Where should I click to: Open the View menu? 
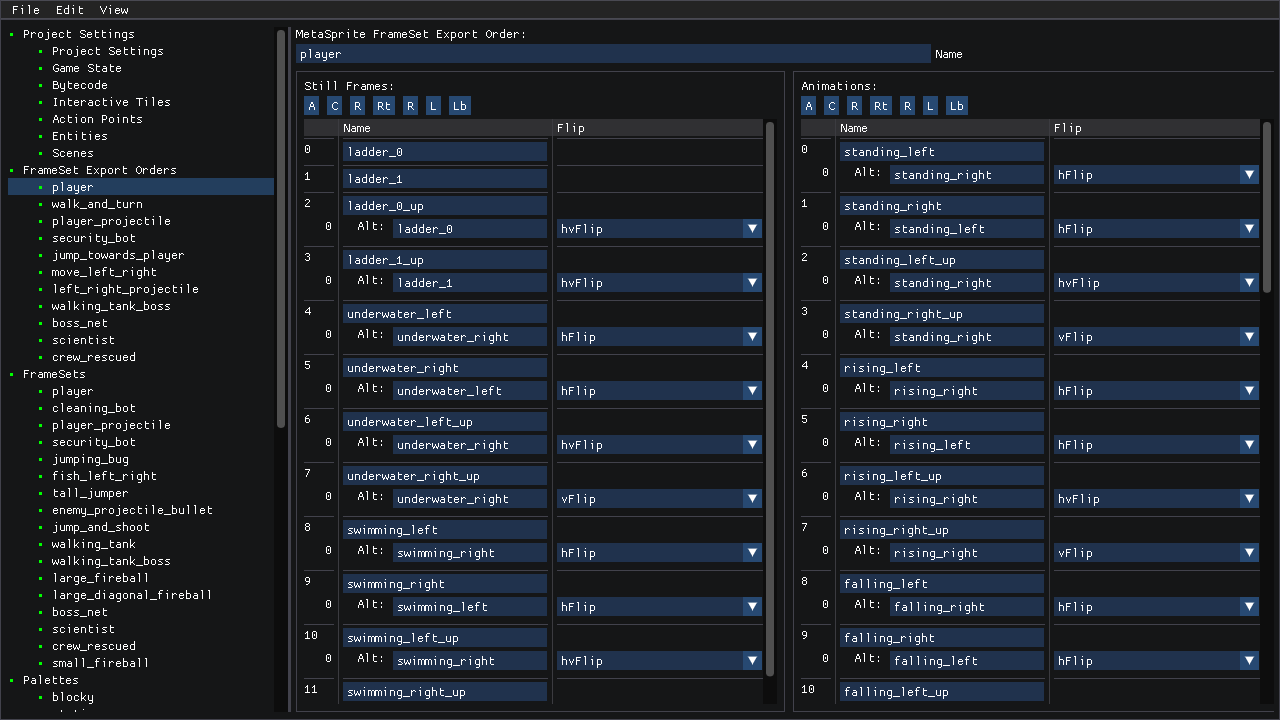[x=114, y=10]
